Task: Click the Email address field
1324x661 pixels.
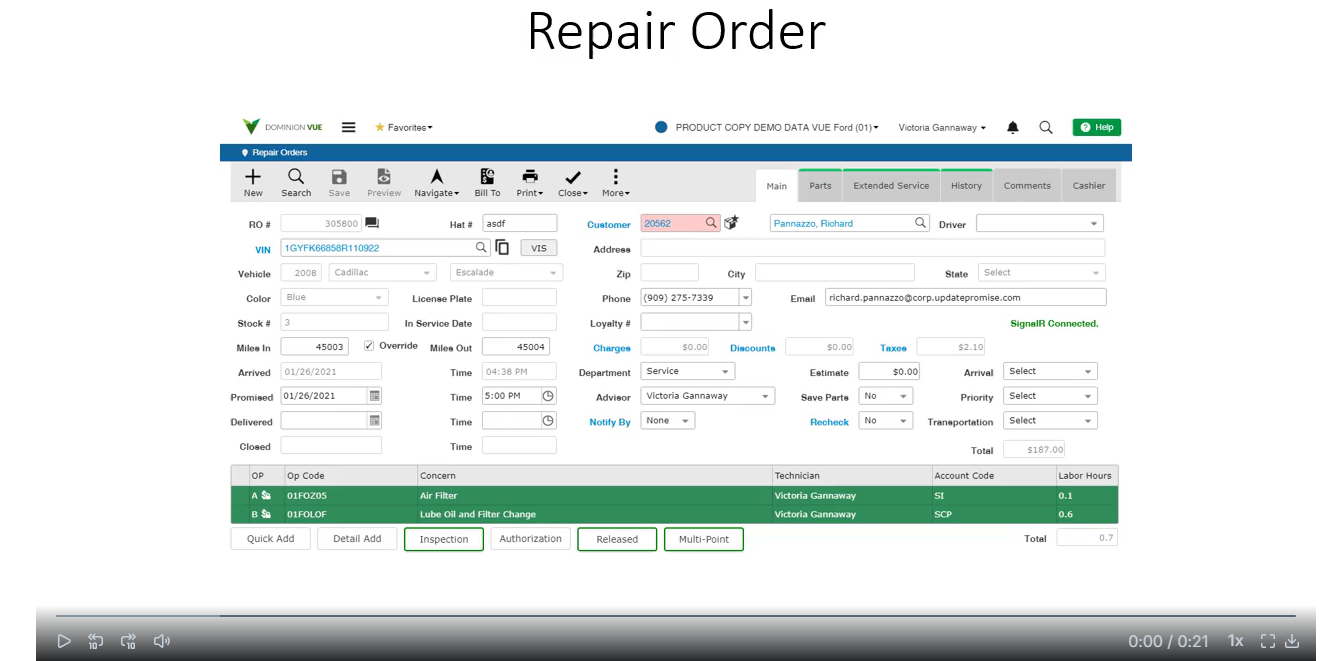Action: pos(966,297)
